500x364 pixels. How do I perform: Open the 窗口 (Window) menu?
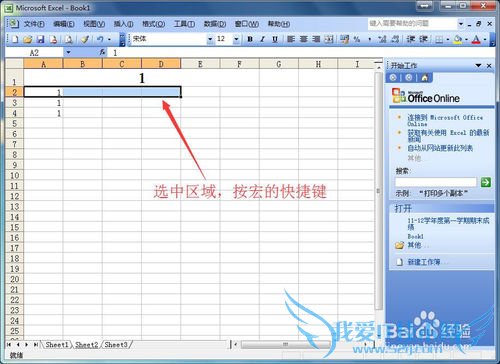point(246,24)
